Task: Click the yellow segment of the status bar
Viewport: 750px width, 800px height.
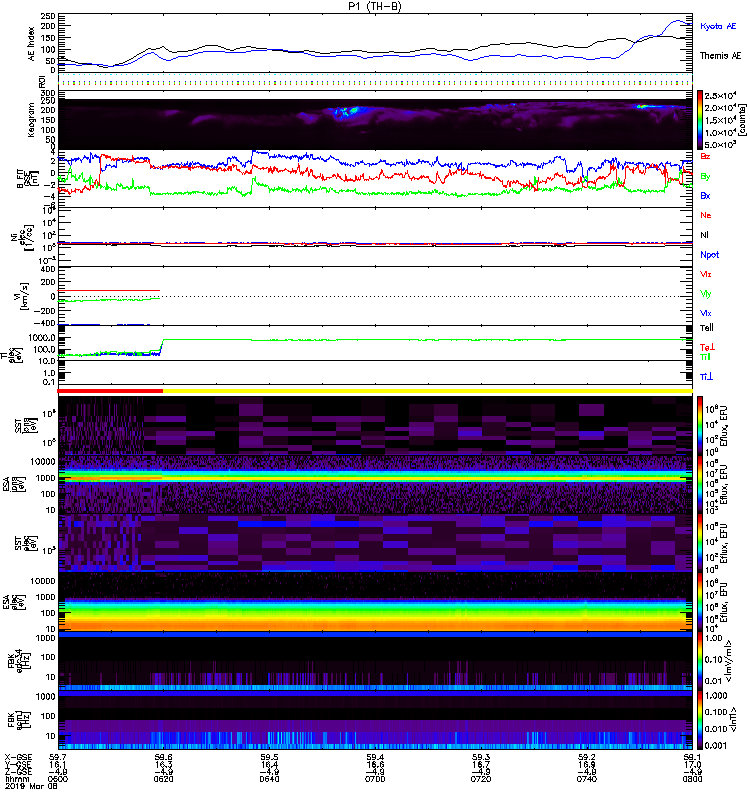Action: (428, 391)
